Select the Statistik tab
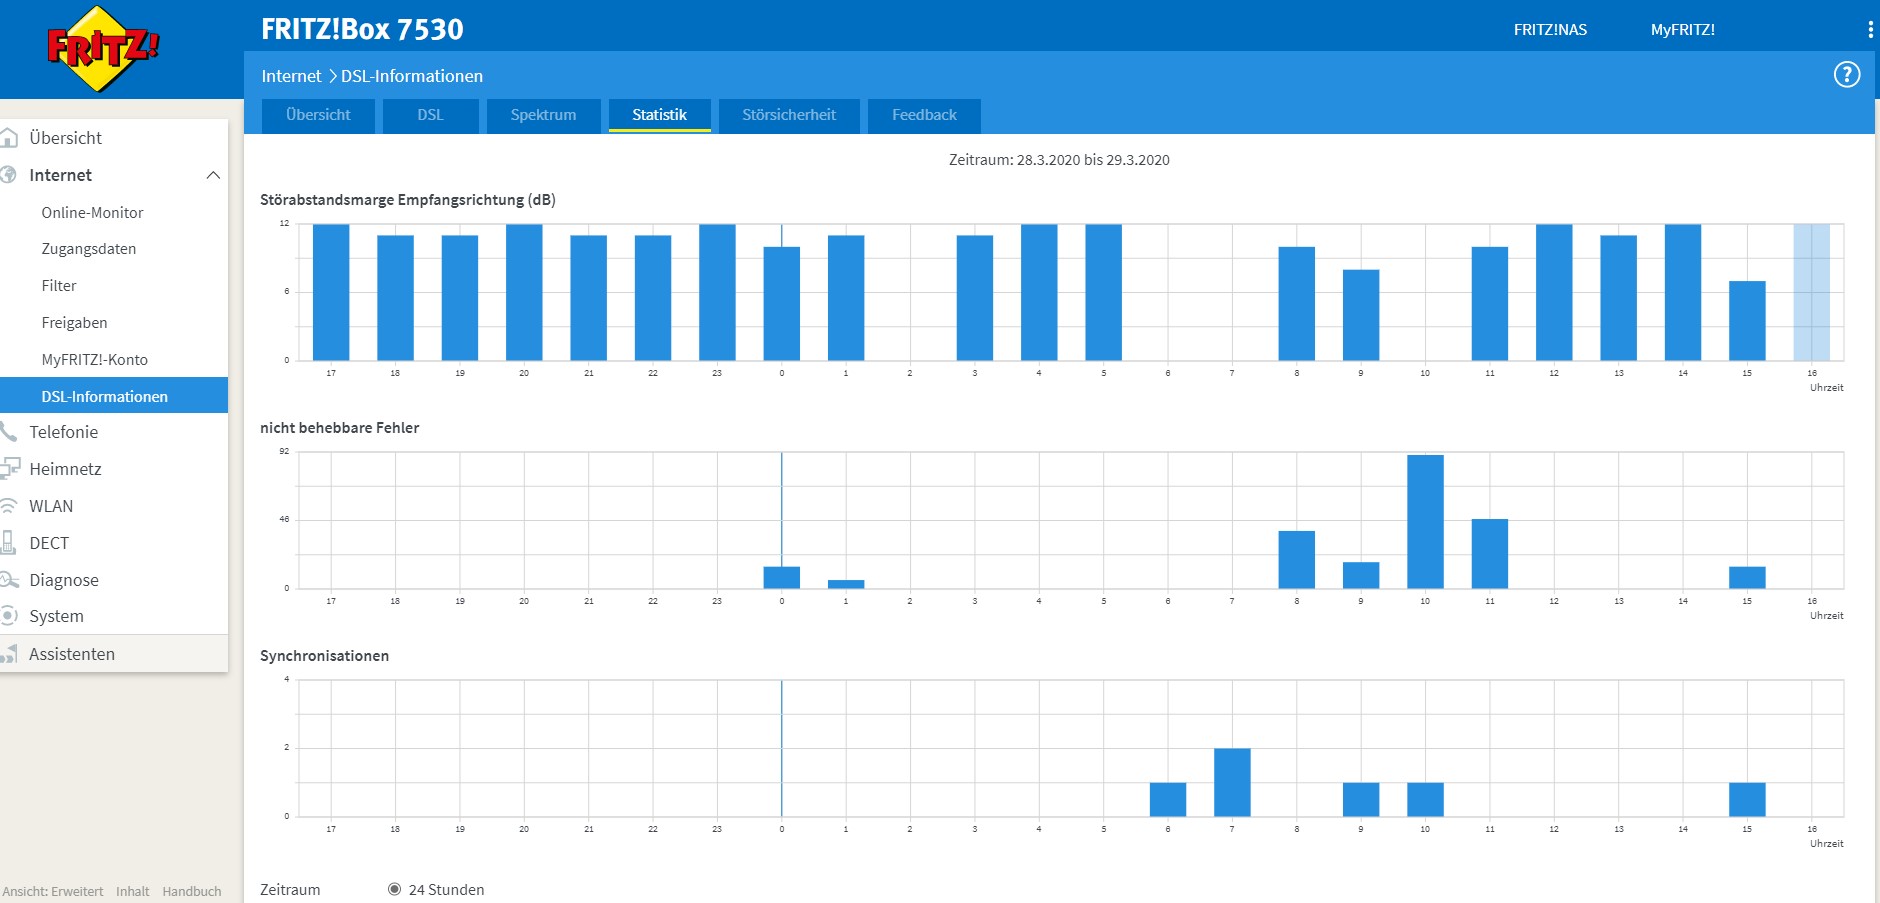The height and width of the screenshot is (903, 1880). (659, 115)
